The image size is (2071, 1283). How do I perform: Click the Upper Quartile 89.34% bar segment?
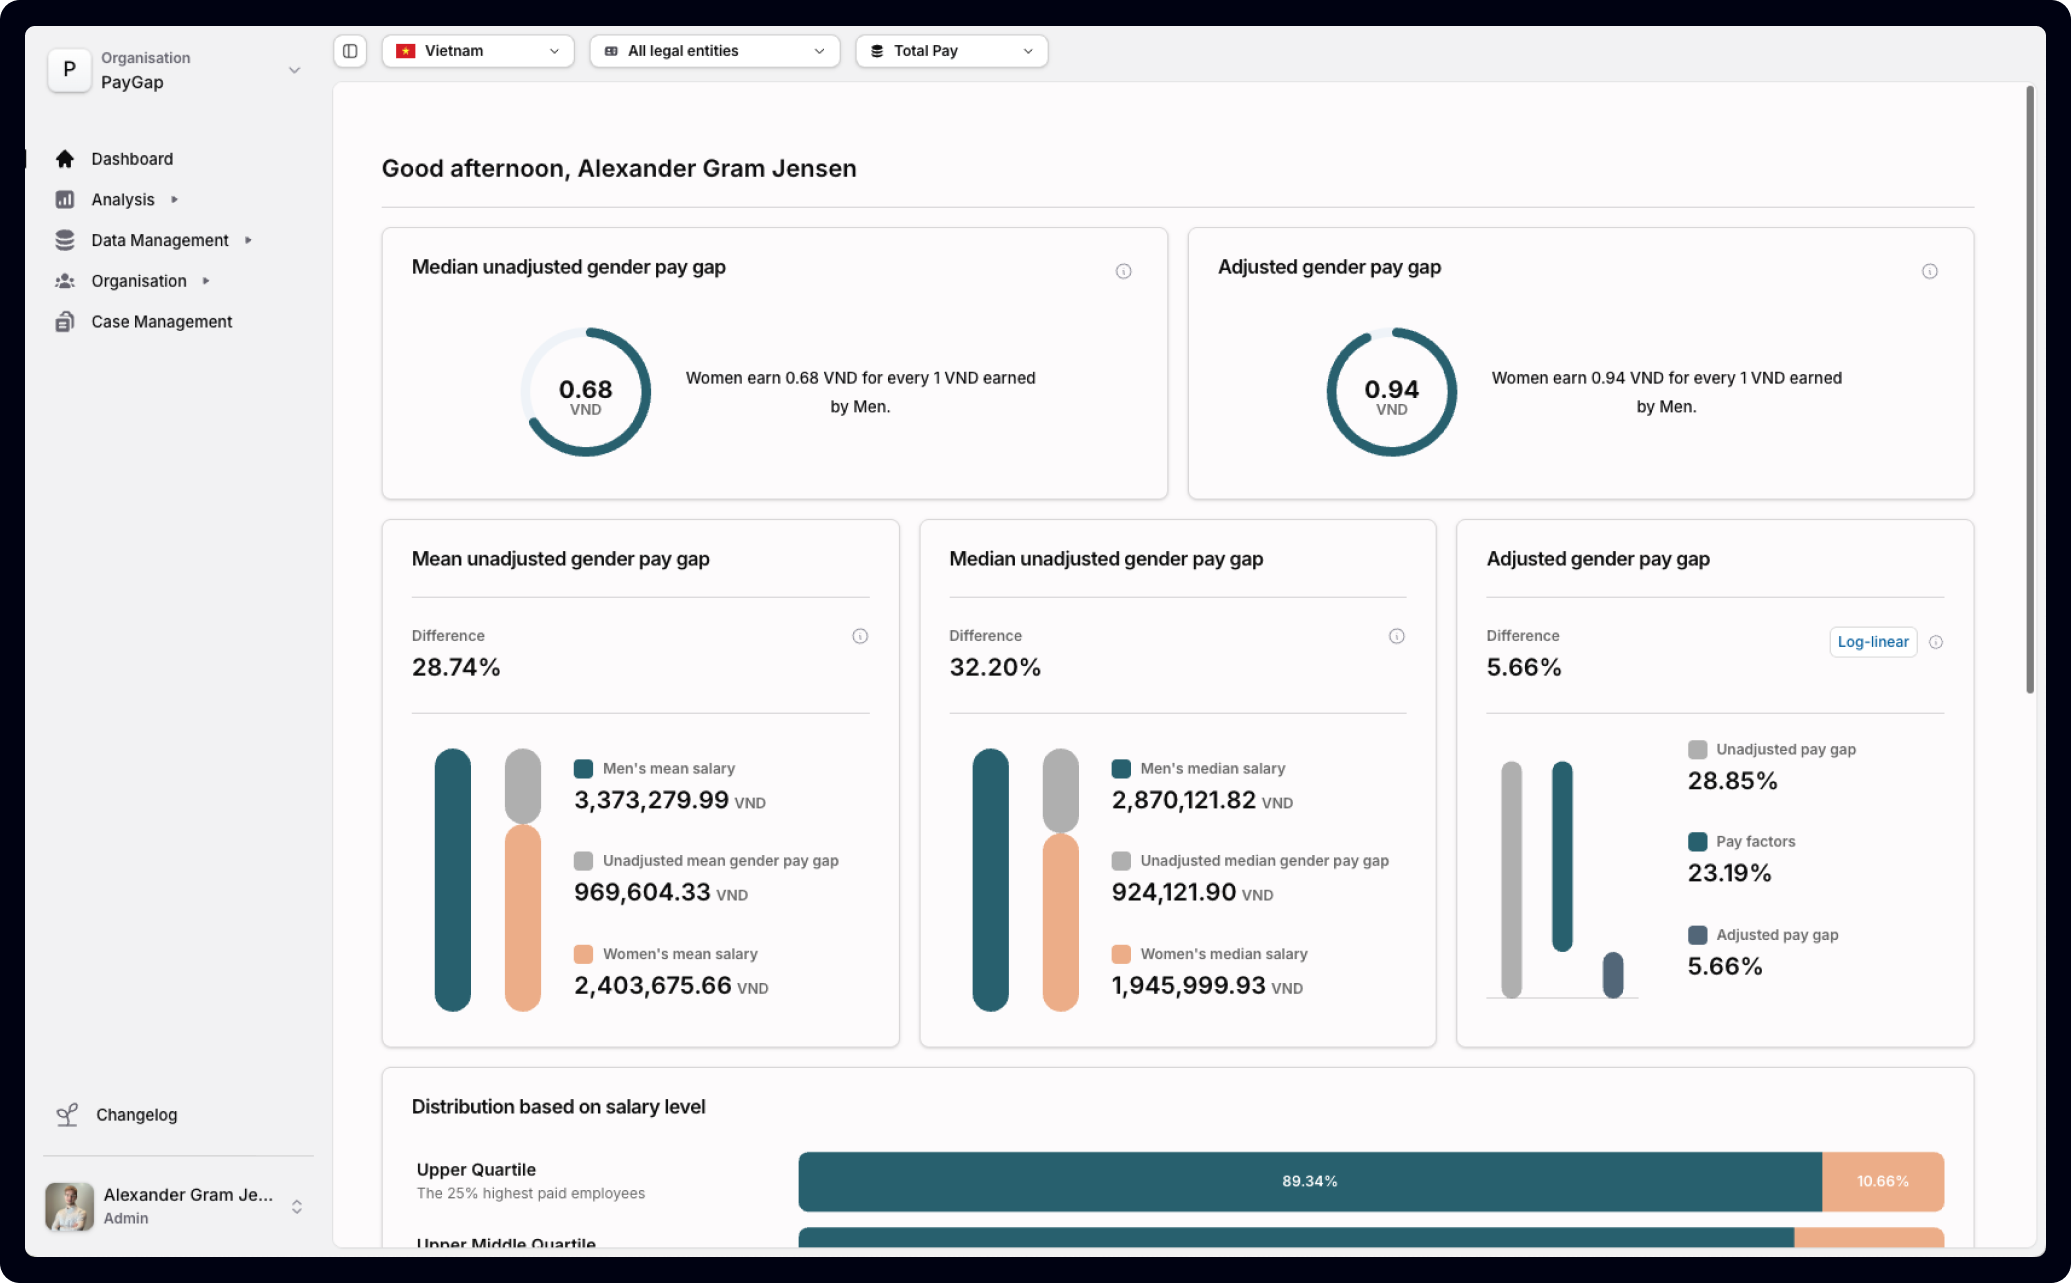[1309, 1181]
